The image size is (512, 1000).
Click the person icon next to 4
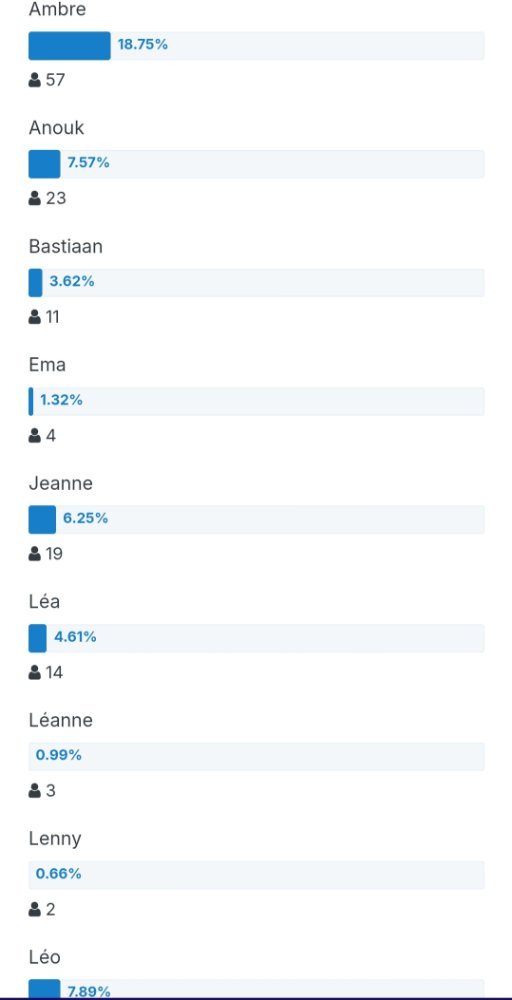(x=34, y=436)
